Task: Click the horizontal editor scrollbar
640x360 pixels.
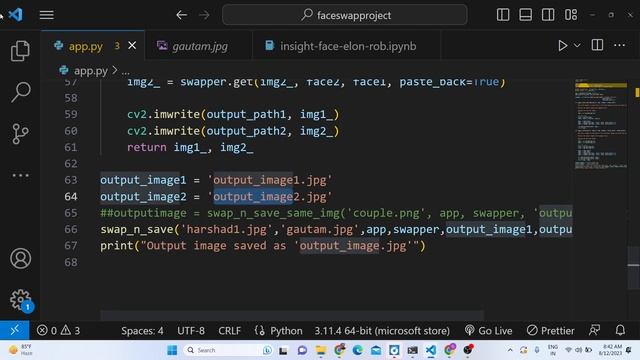Action: tap(292, 315)
